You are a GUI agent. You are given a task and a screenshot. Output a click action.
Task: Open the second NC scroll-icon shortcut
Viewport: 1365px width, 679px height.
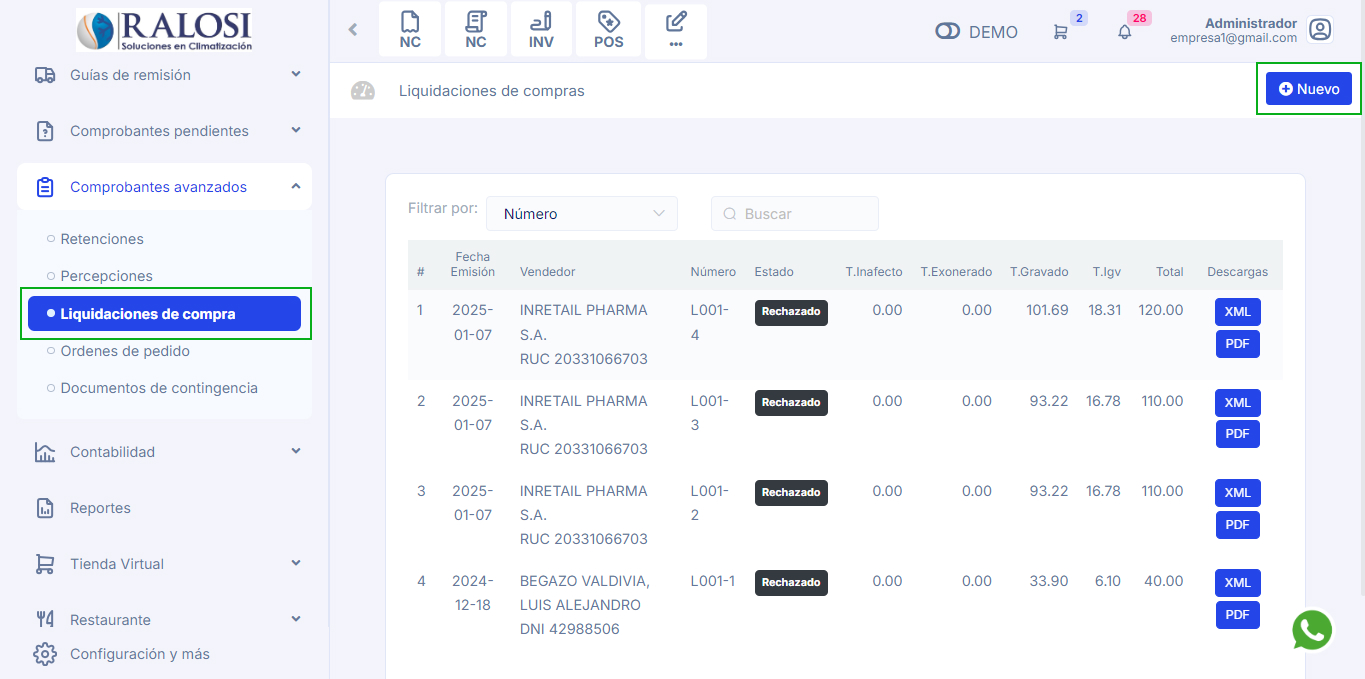pos(476,30)
